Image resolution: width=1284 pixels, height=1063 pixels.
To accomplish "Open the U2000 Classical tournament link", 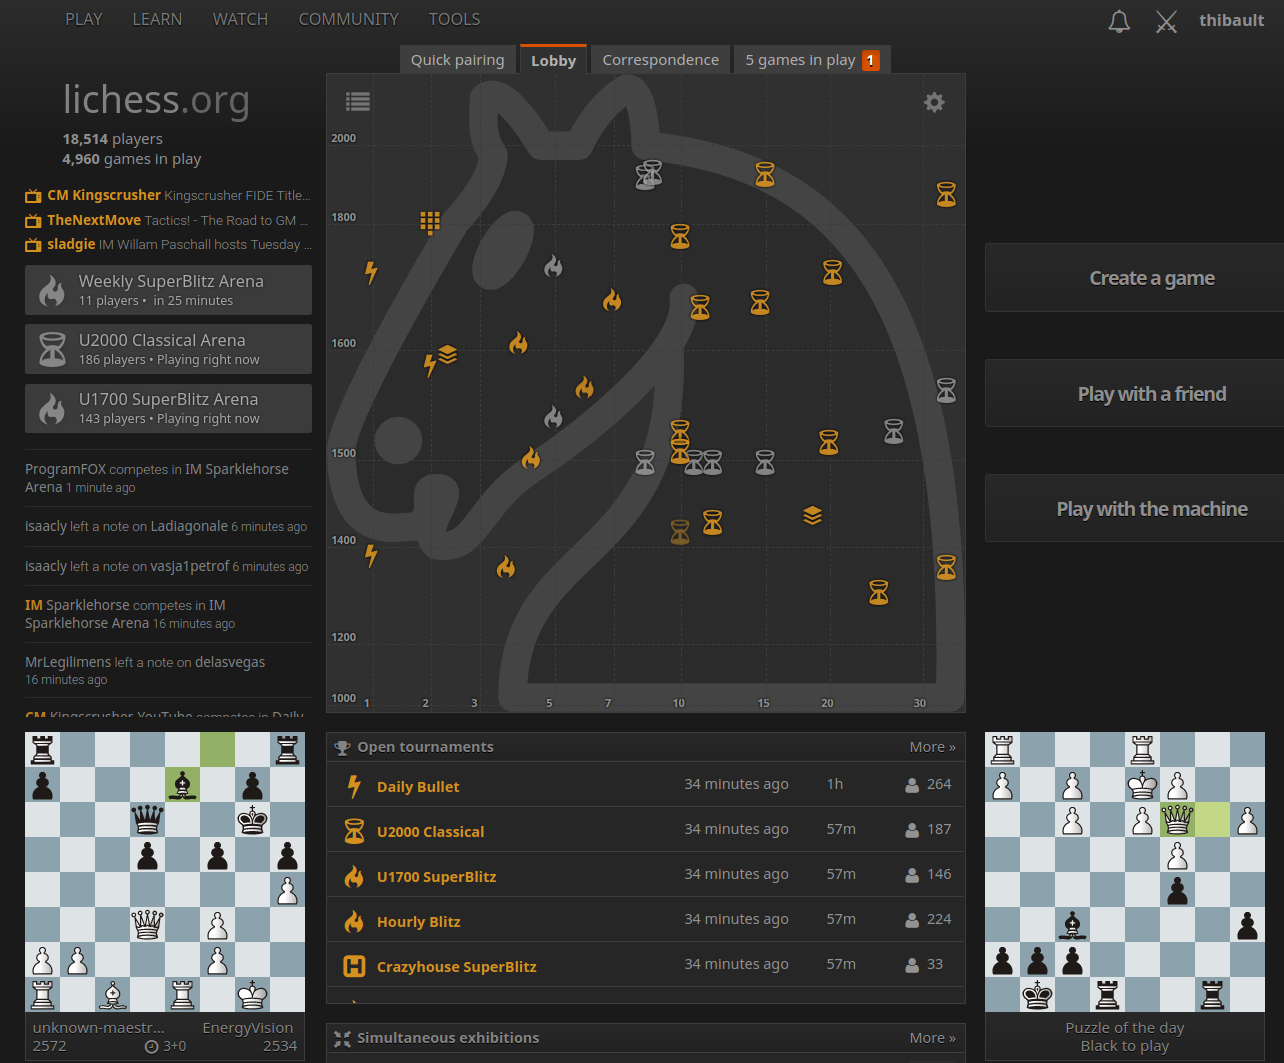I will coord(430,832).
